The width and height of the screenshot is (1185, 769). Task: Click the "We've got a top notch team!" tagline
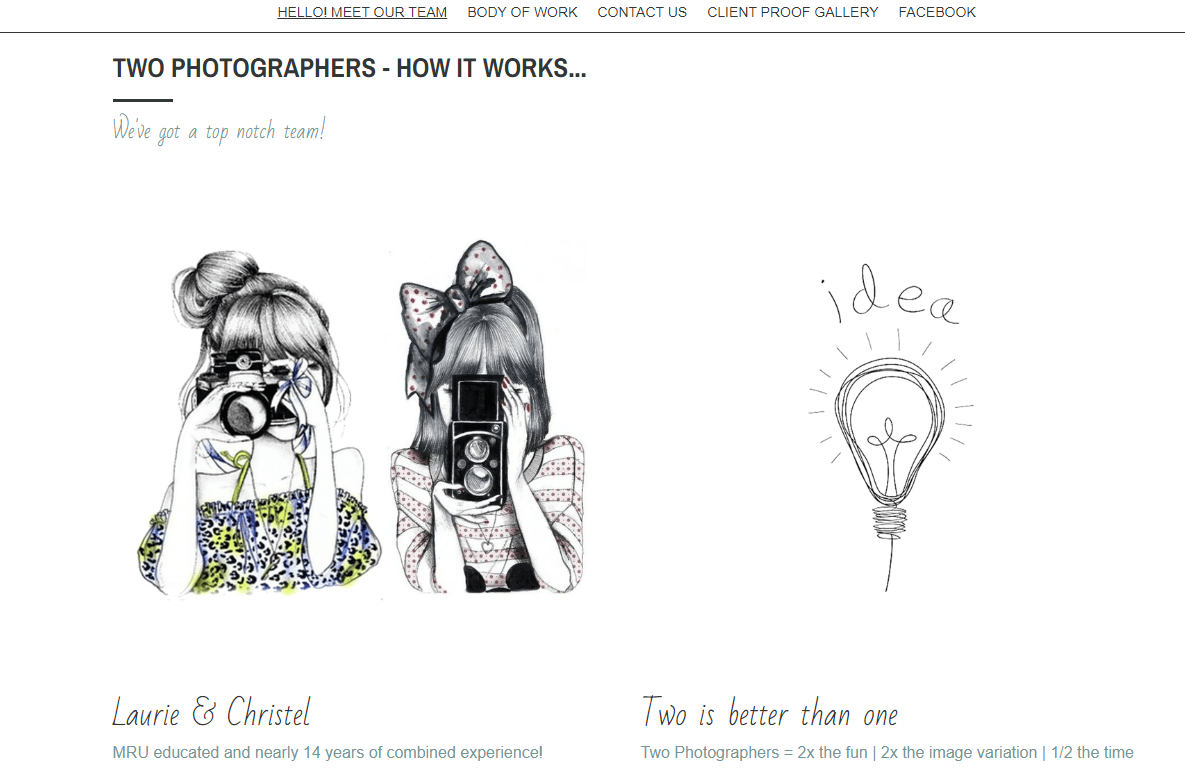click(x=219, y=130)
